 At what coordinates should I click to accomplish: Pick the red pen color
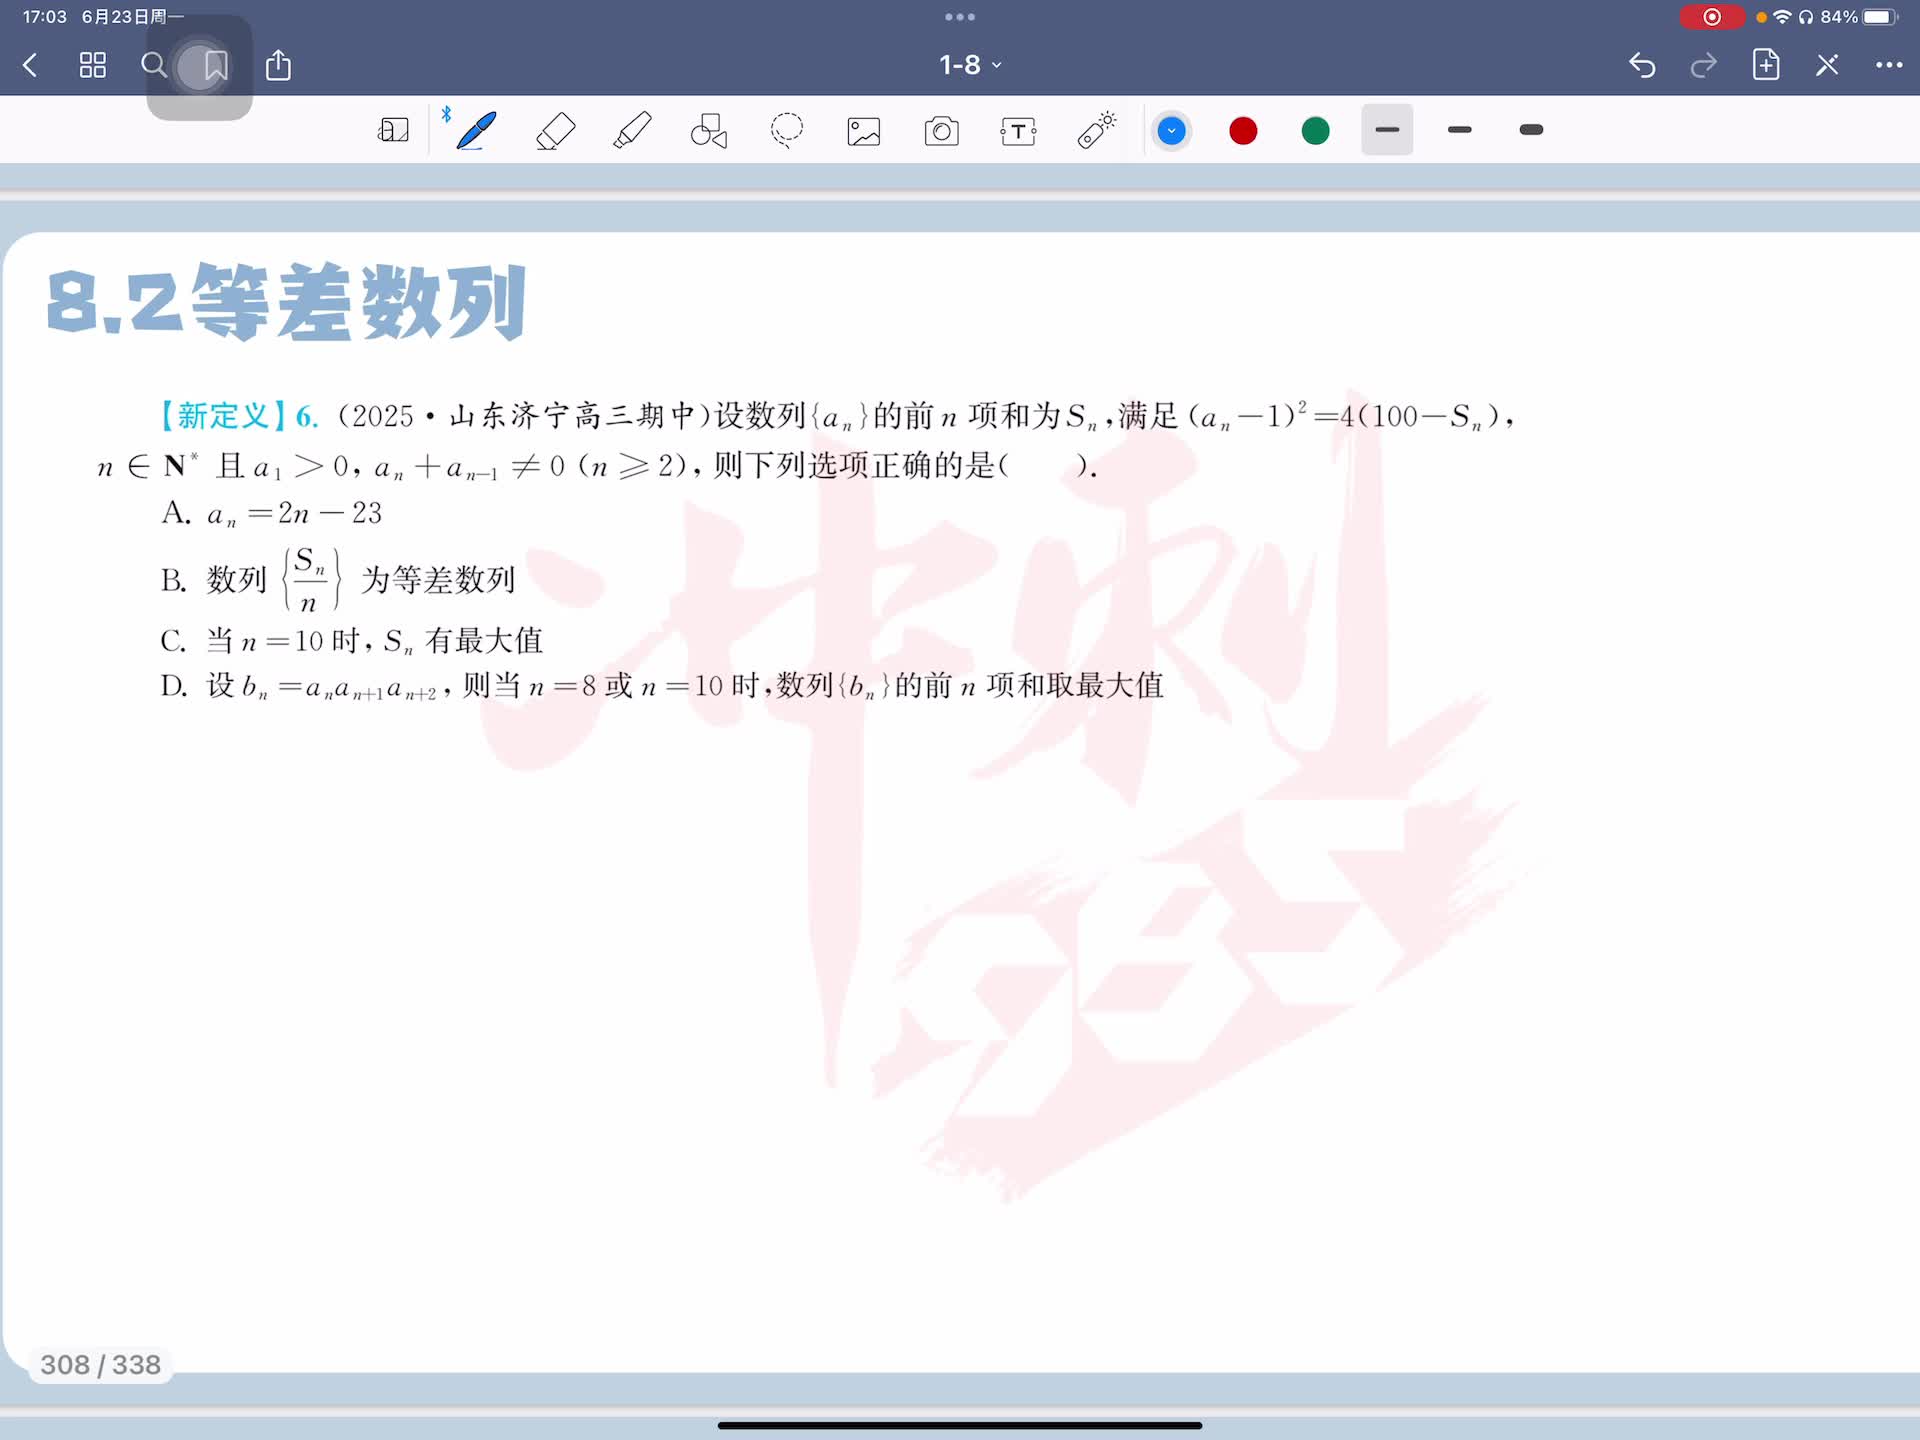(x=1243, y=131)
